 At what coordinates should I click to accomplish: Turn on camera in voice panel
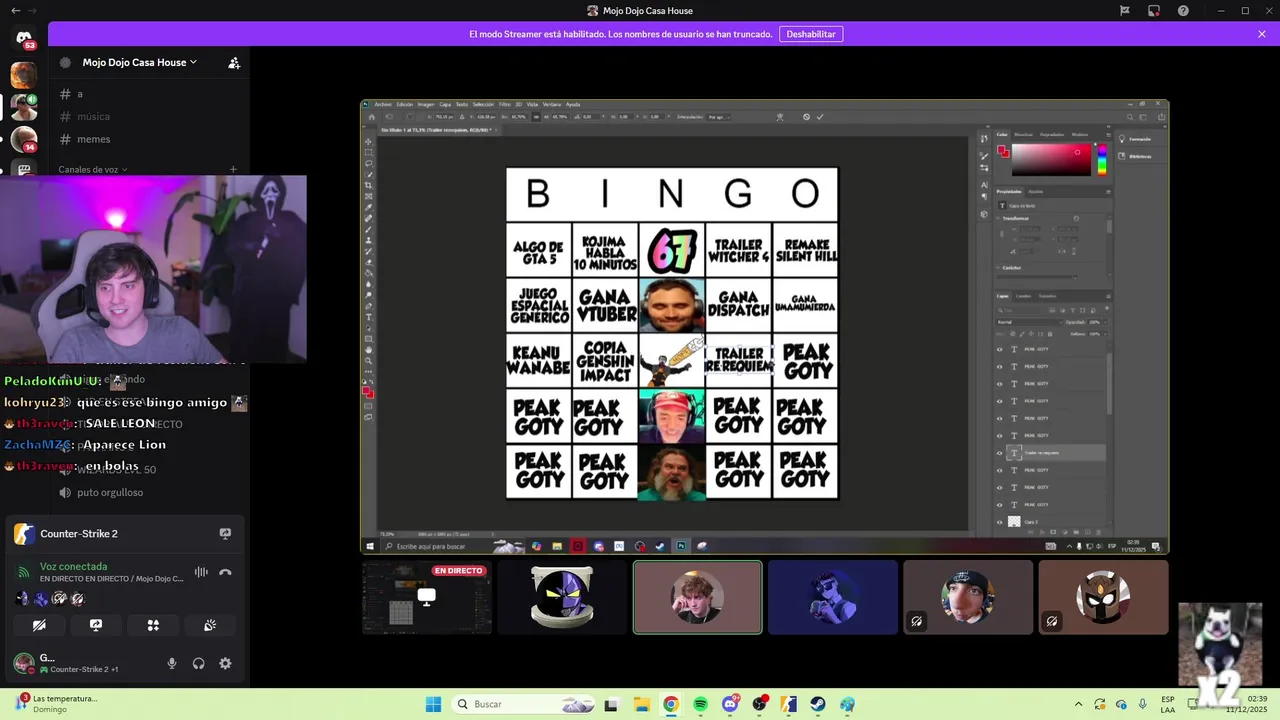point(39,625)
